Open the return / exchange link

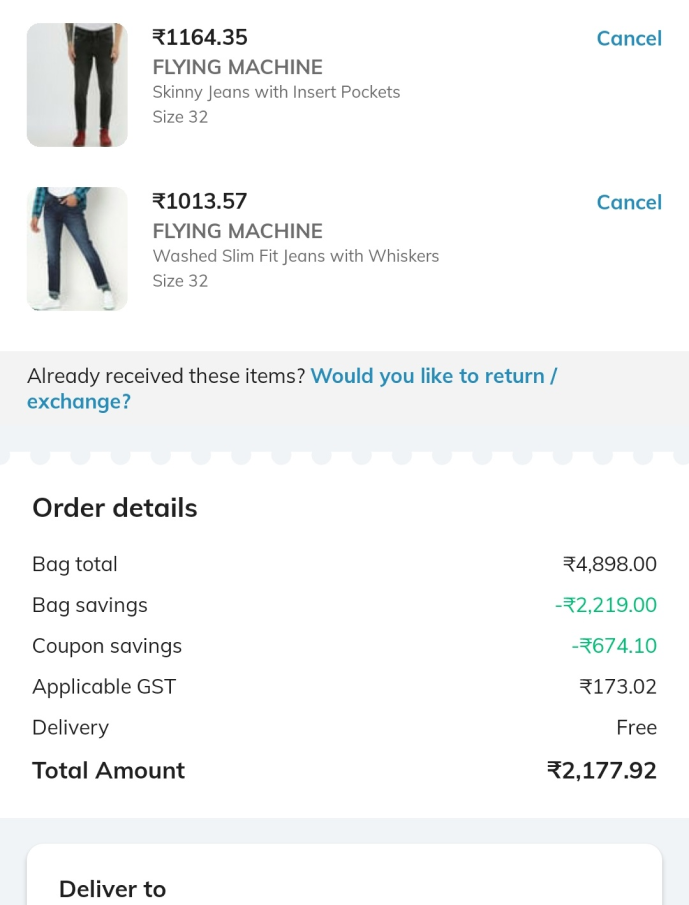[x=433, y=376]
